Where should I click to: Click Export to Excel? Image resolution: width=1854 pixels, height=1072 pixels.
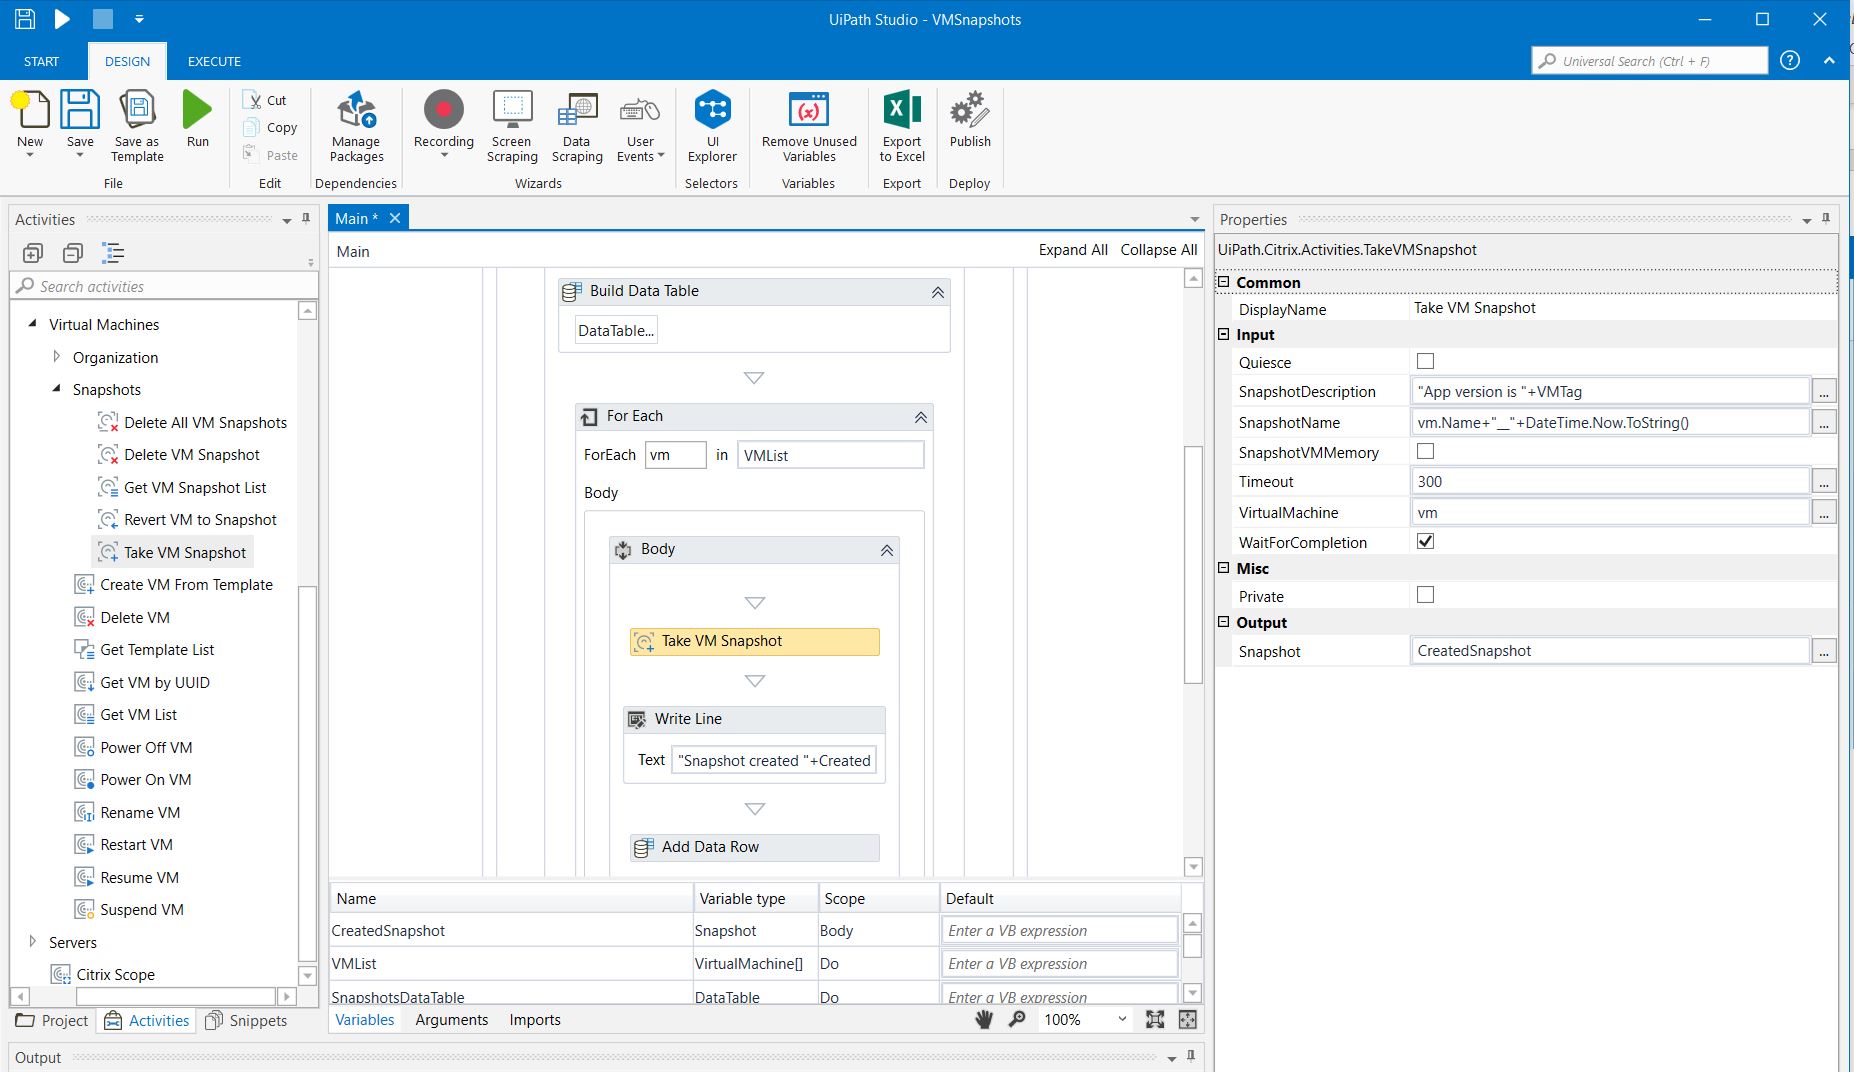click(x=902, y=110)
